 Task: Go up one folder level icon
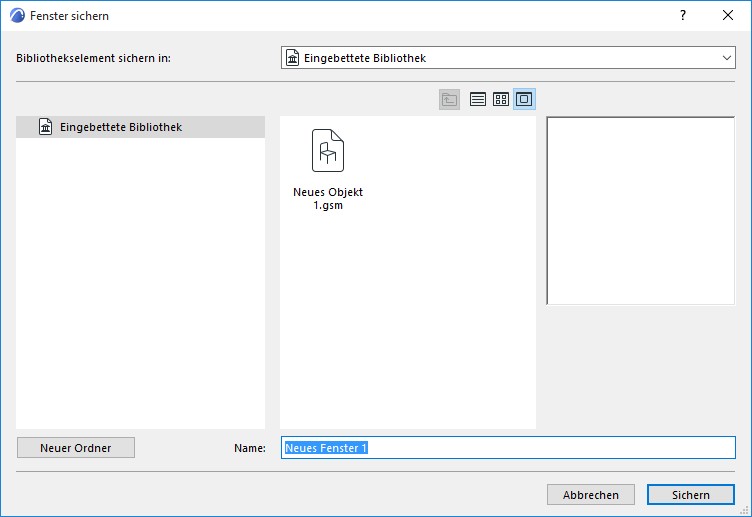[449, 99]
